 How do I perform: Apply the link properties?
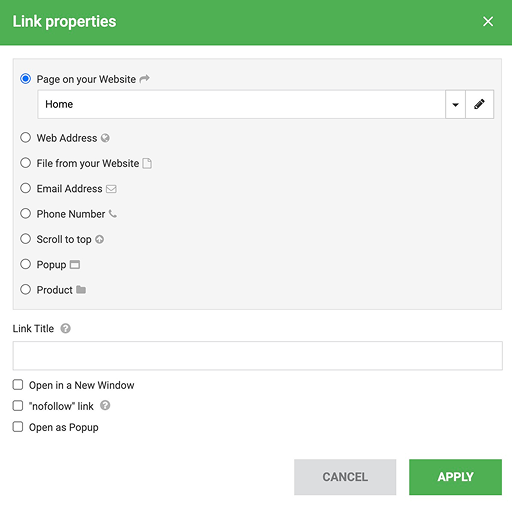tap(455, 477)
